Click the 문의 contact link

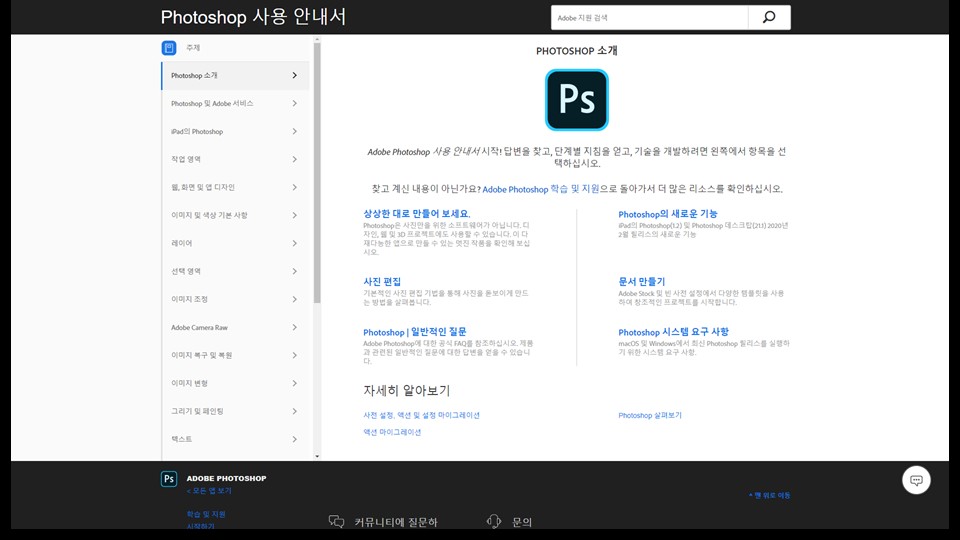522,522
